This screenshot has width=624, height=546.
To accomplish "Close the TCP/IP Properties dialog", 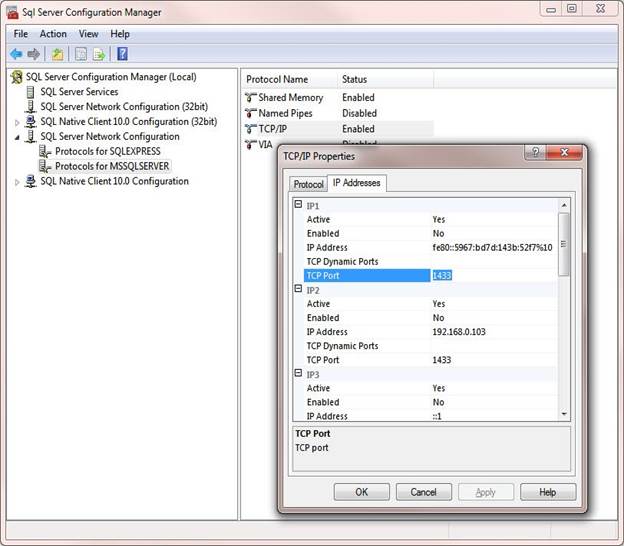I will [x=564, y=152].
